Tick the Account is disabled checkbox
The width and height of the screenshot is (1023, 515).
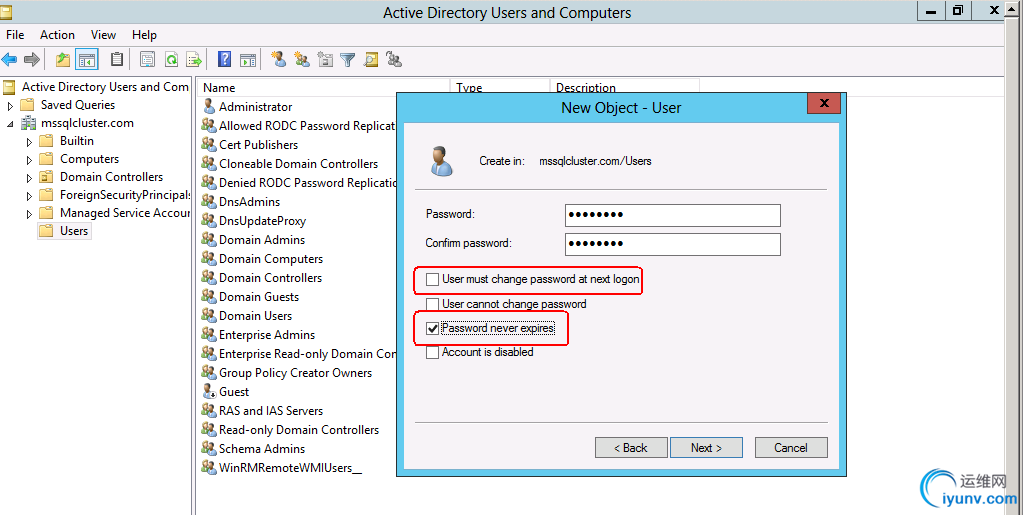[x=433, y=352]
